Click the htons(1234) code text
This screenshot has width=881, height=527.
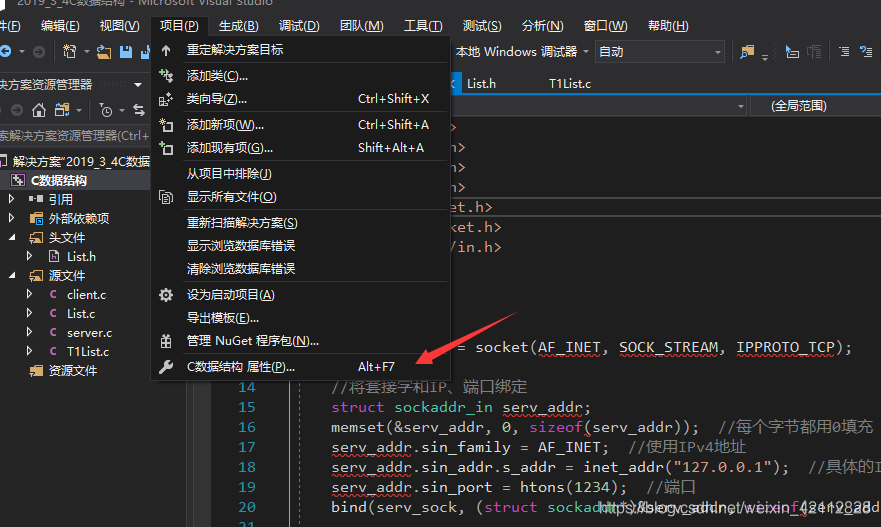tap(569, 487)
